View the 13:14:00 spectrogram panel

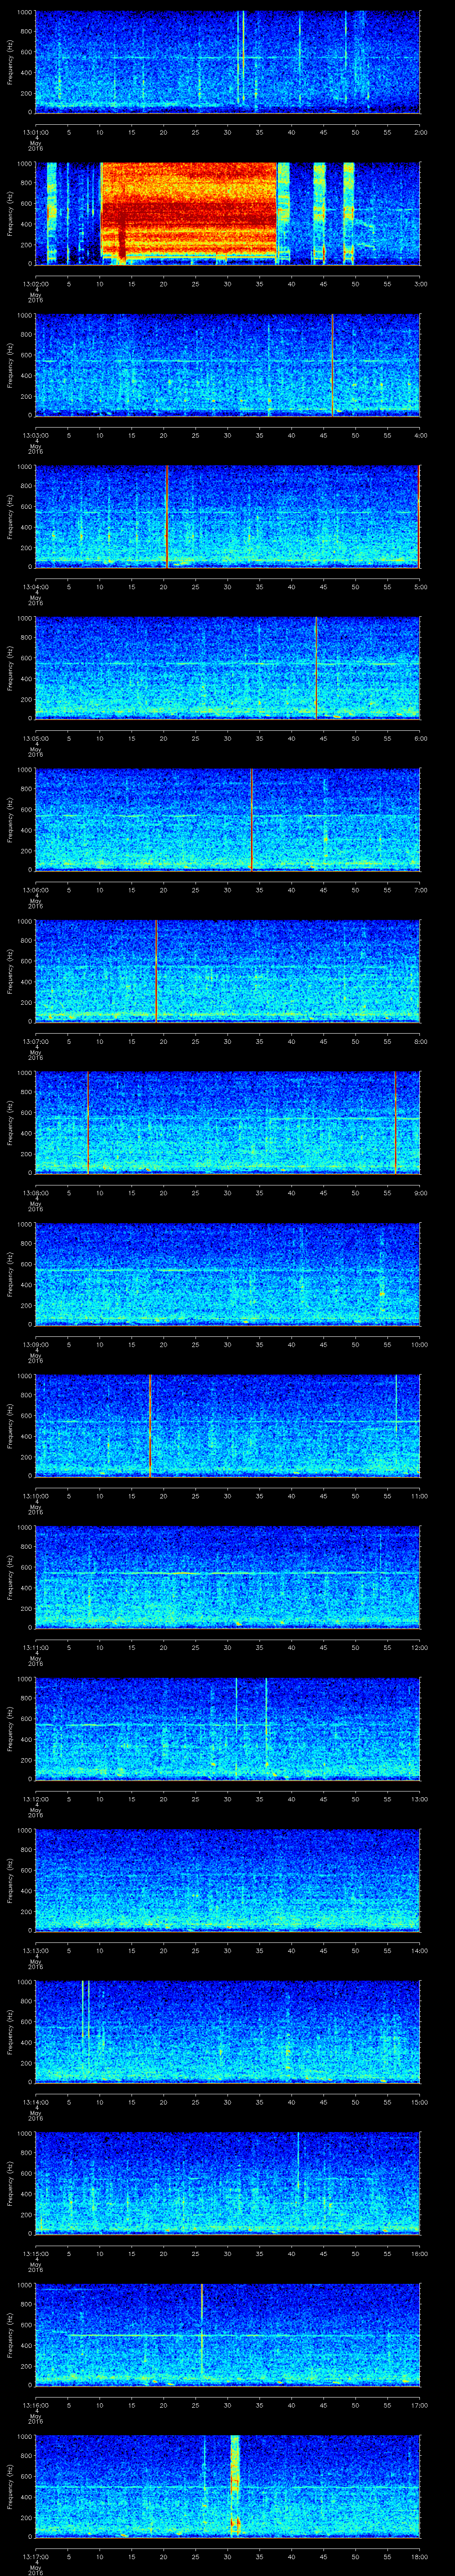coord(227,2033)
